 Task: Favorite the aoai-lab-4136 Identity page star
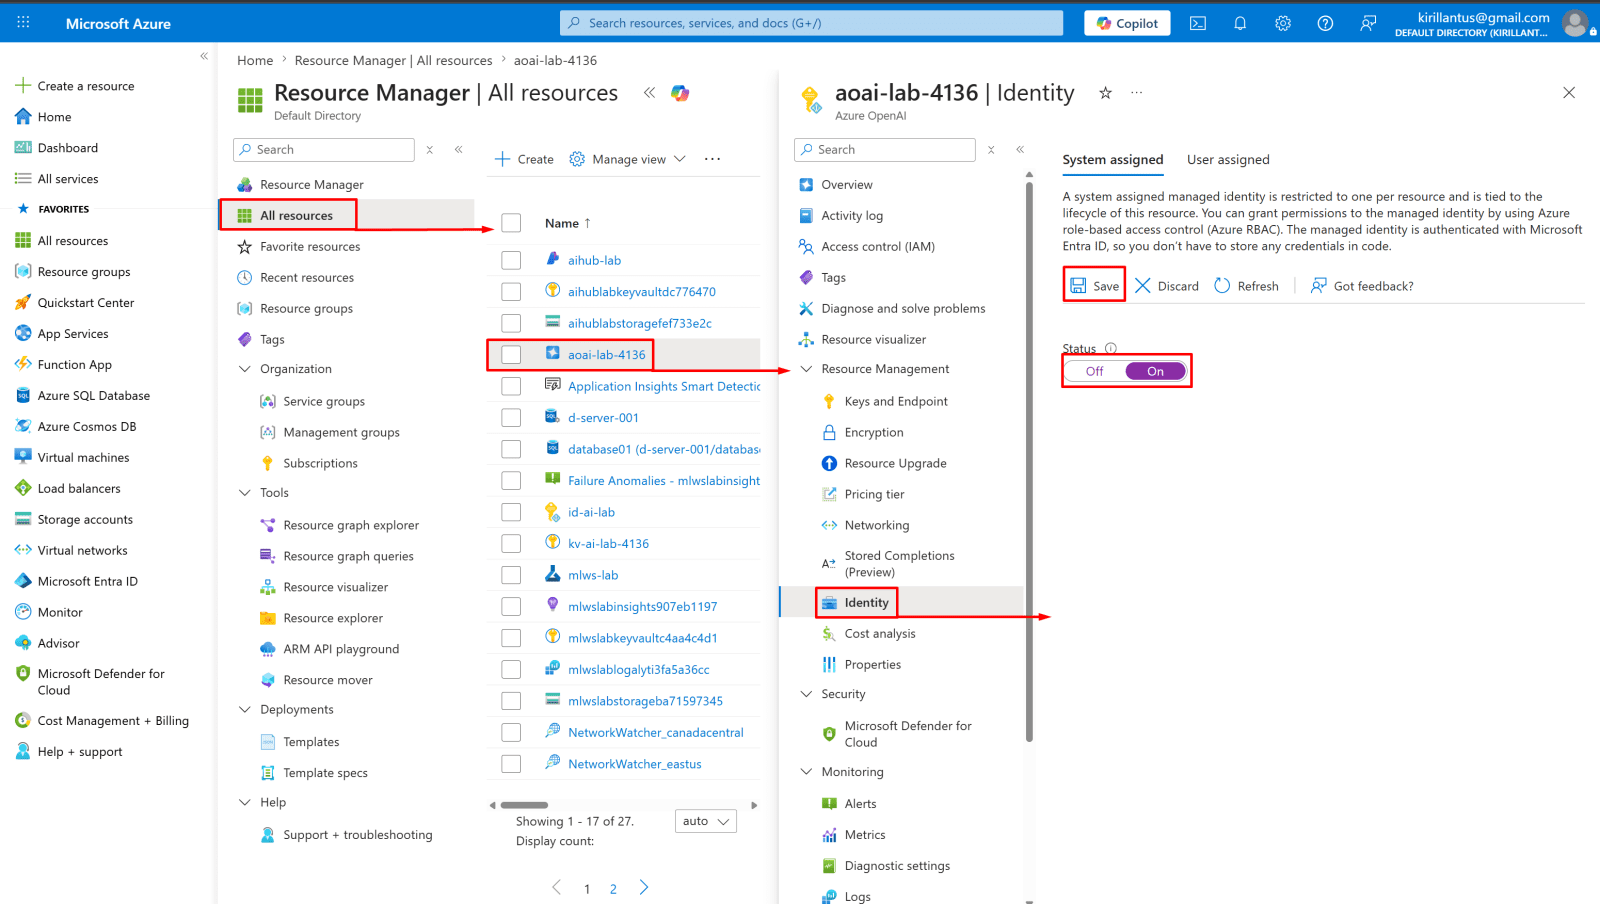pos(1105,93)
